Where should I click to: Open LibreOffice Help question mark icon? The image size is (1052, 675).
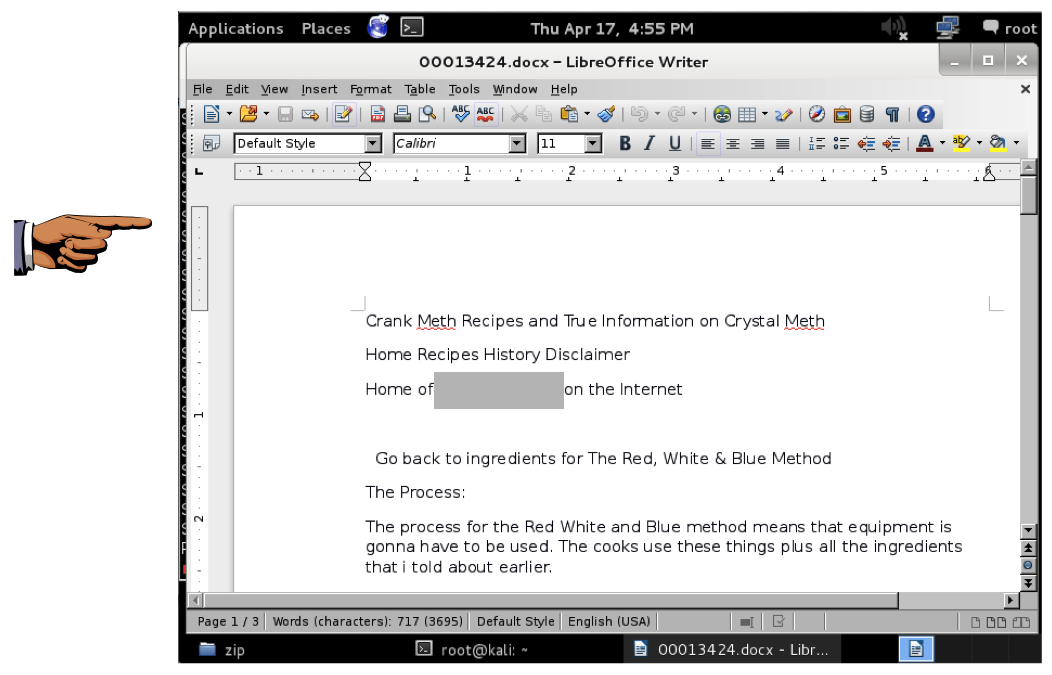926,114
